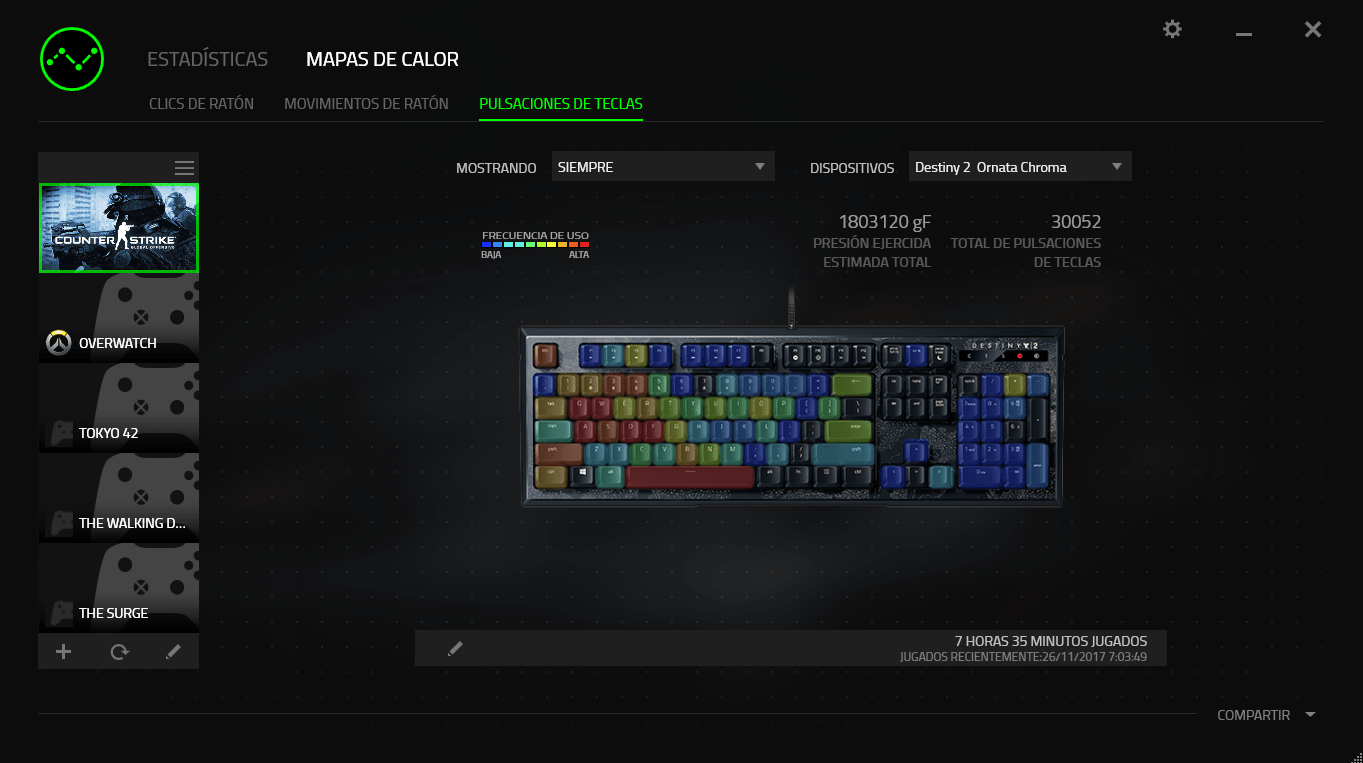This screenshot has width=1363, height=763.
Task: Click the Frecuencia de Uso label
Action: point(535,235)
